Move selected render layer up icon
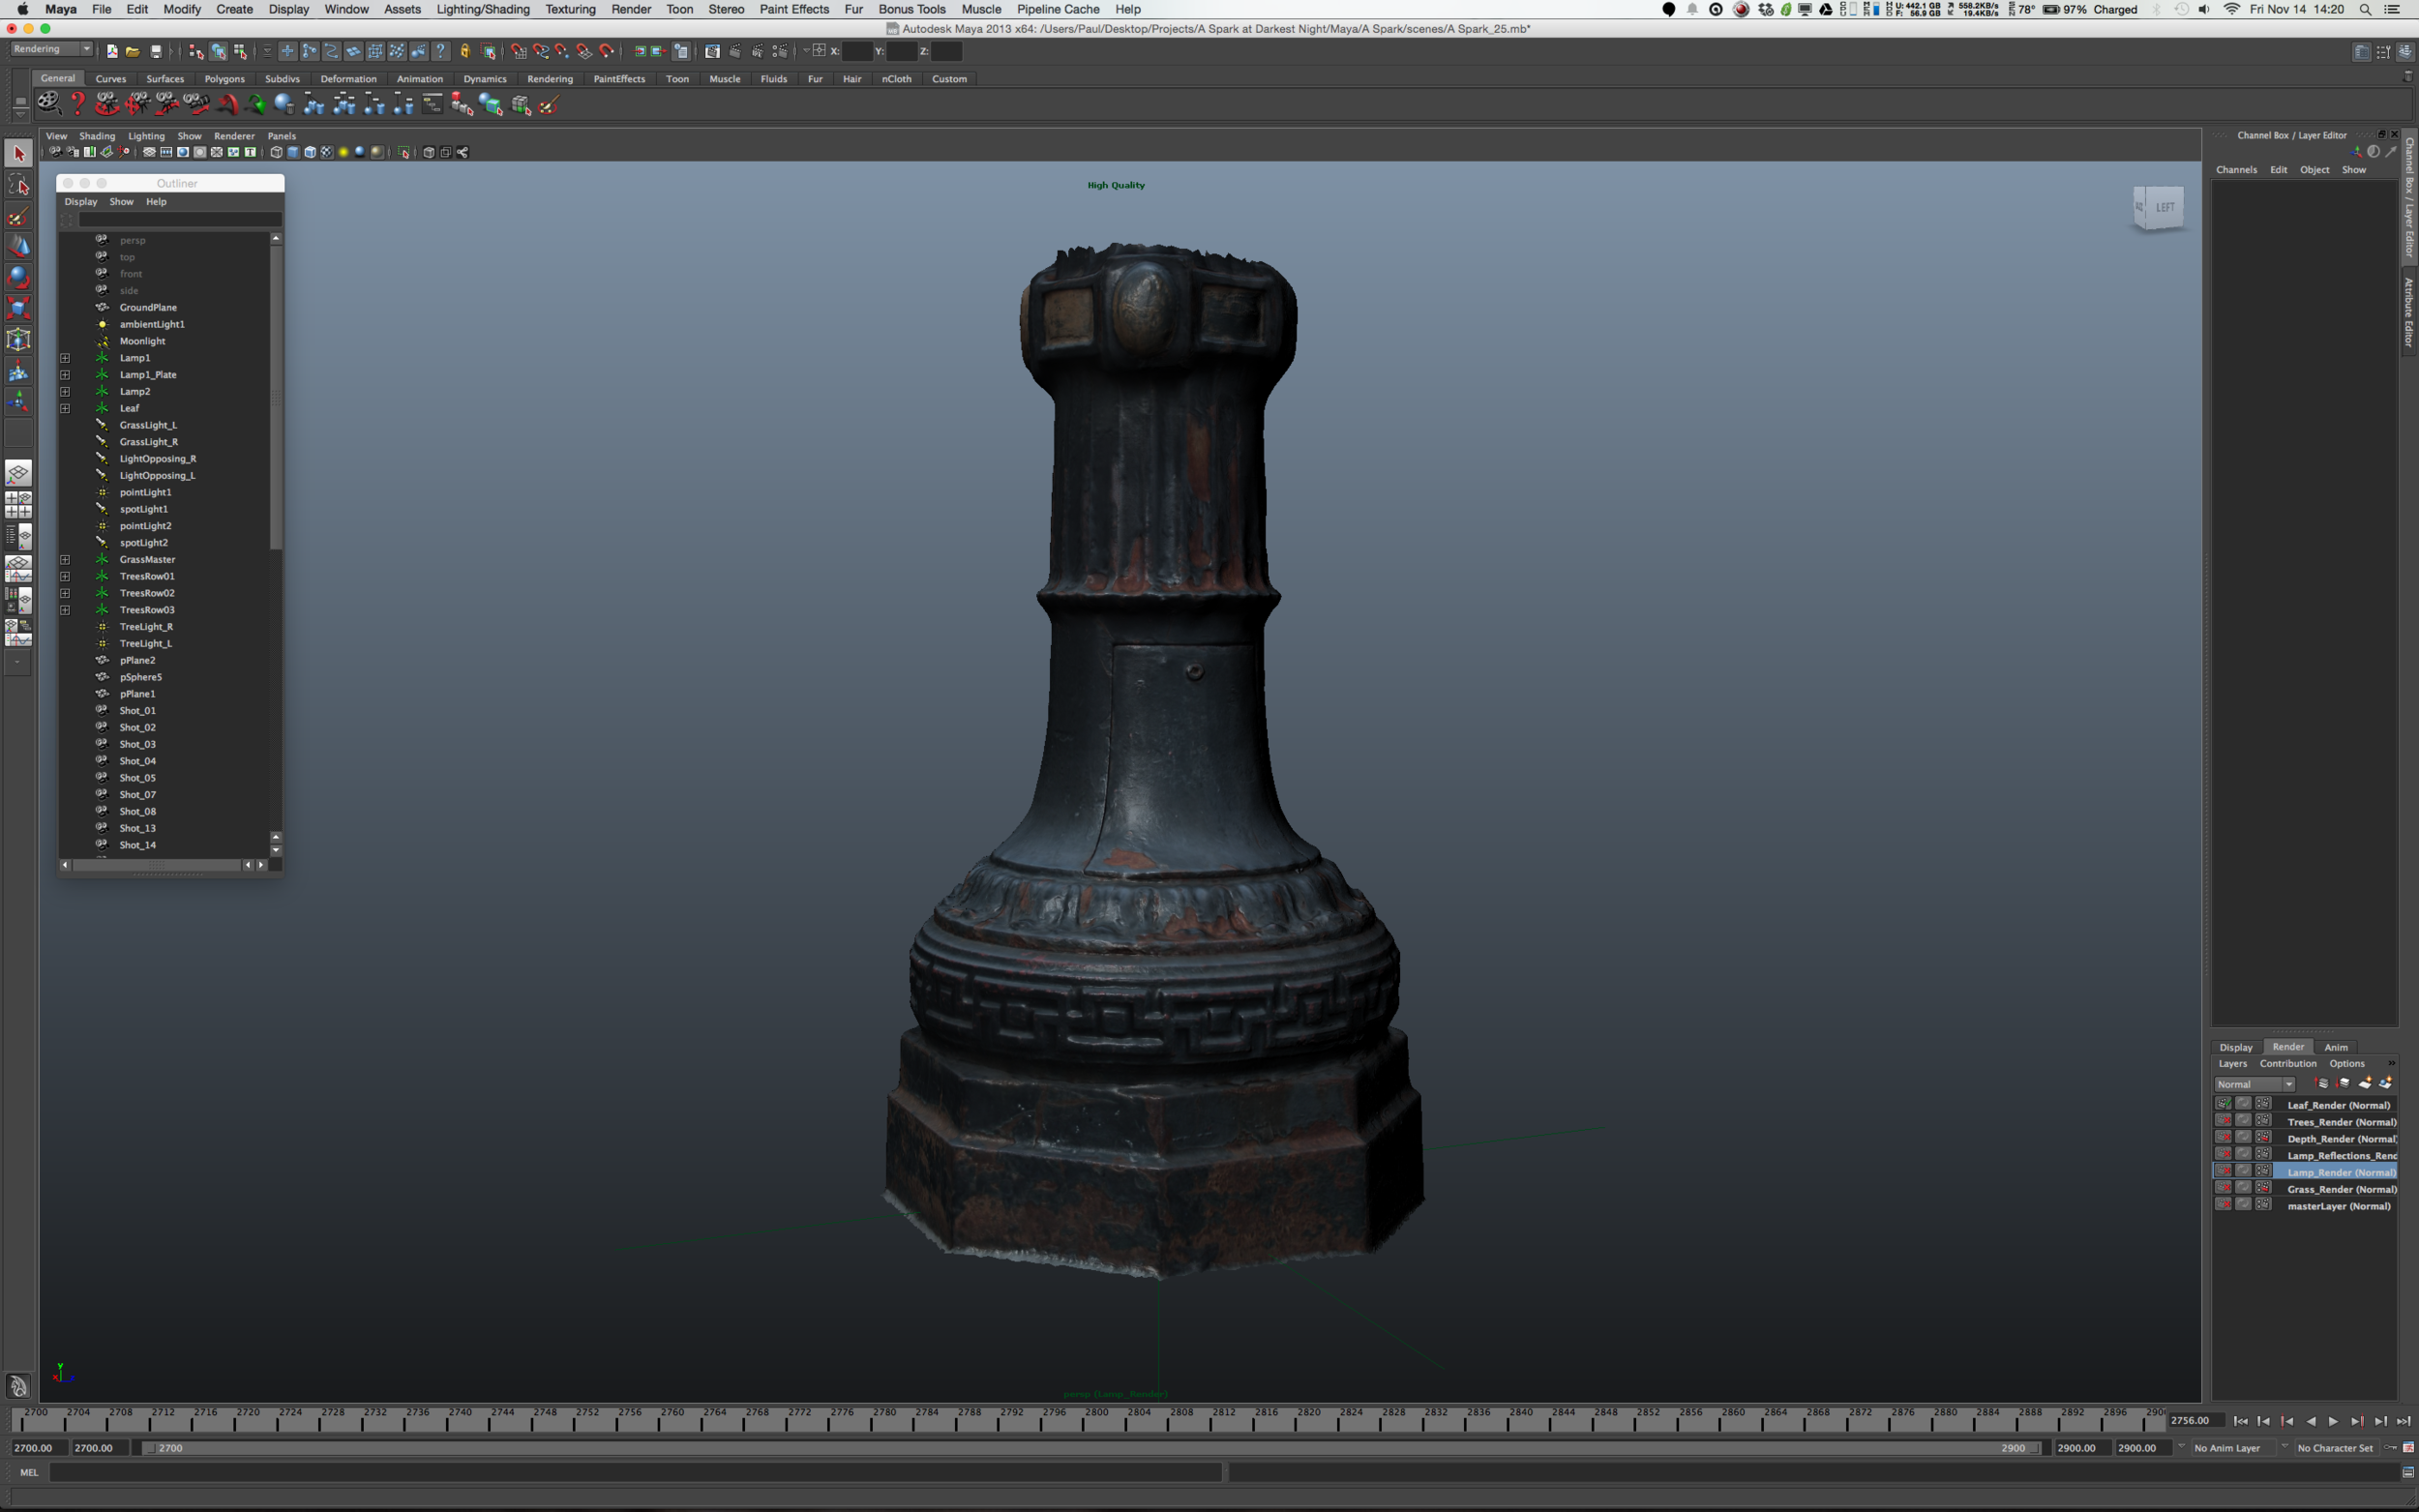 [x=2322, y=1083]
